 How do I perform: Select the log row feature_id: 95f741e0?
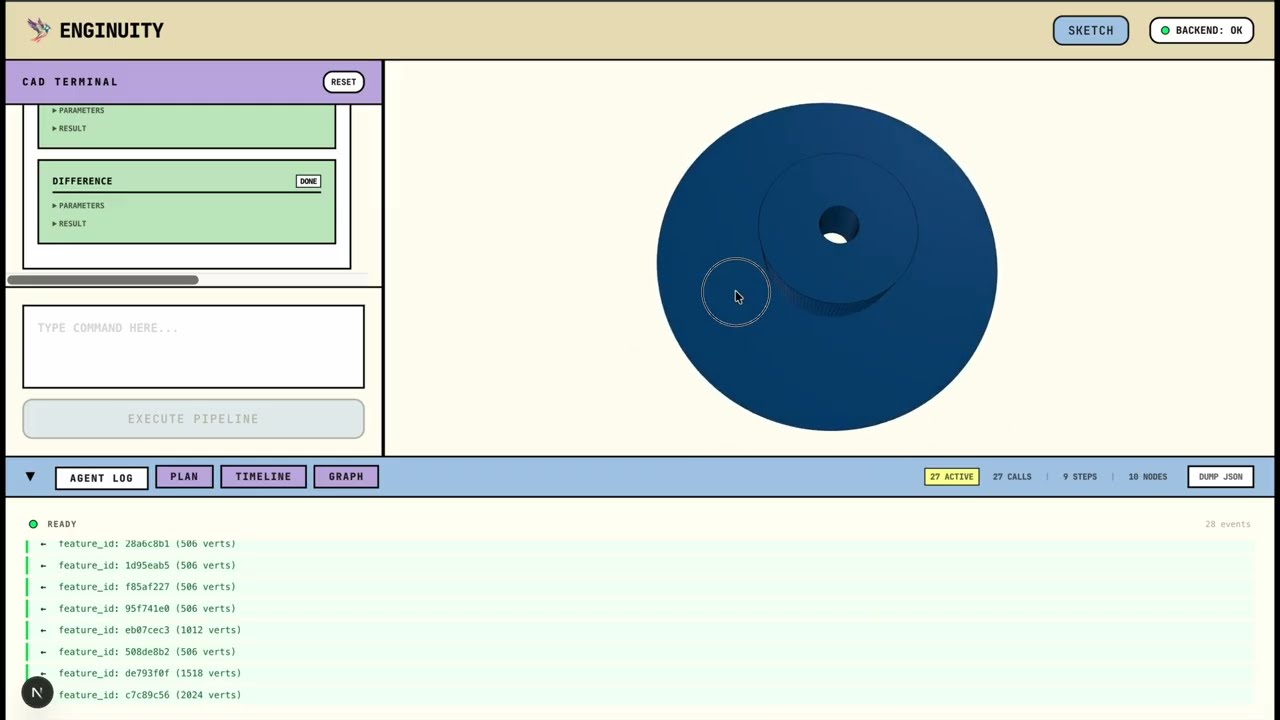[x=640, y=608]
